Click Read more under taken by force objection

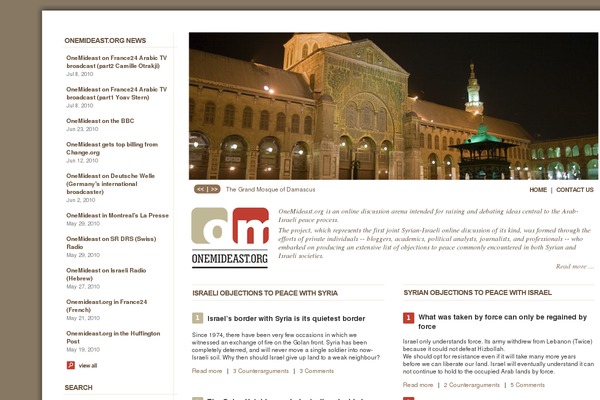418,385
